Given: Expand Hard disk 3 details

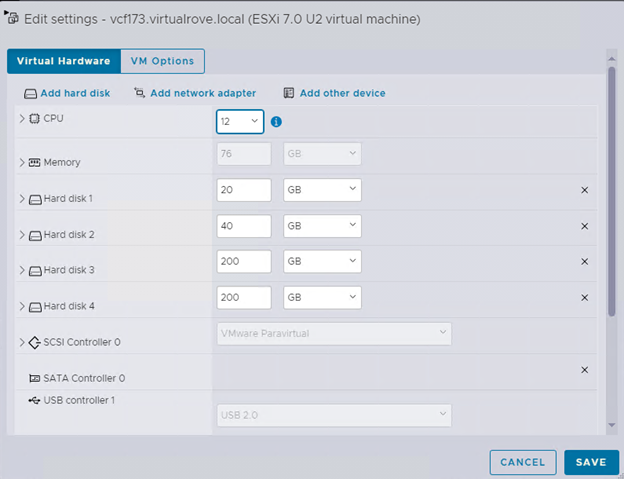Looking at the screenshot, I should [x=22, y=270].
